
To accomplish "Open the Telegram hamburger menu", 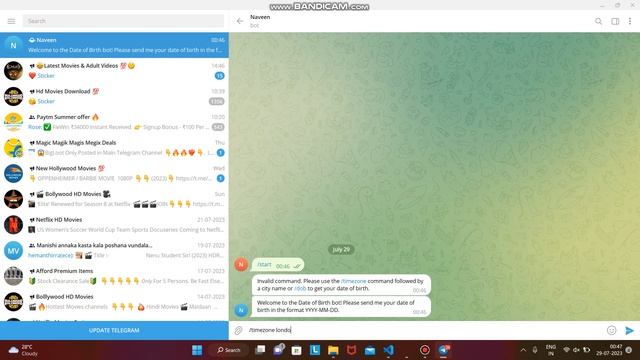I will click(11, 21).
